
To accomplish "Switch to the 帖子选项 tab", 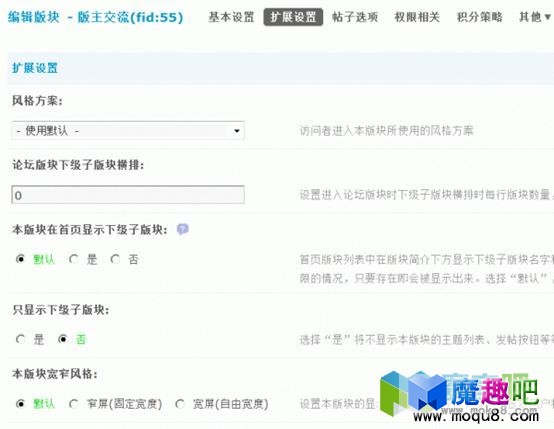I will 355,17.
